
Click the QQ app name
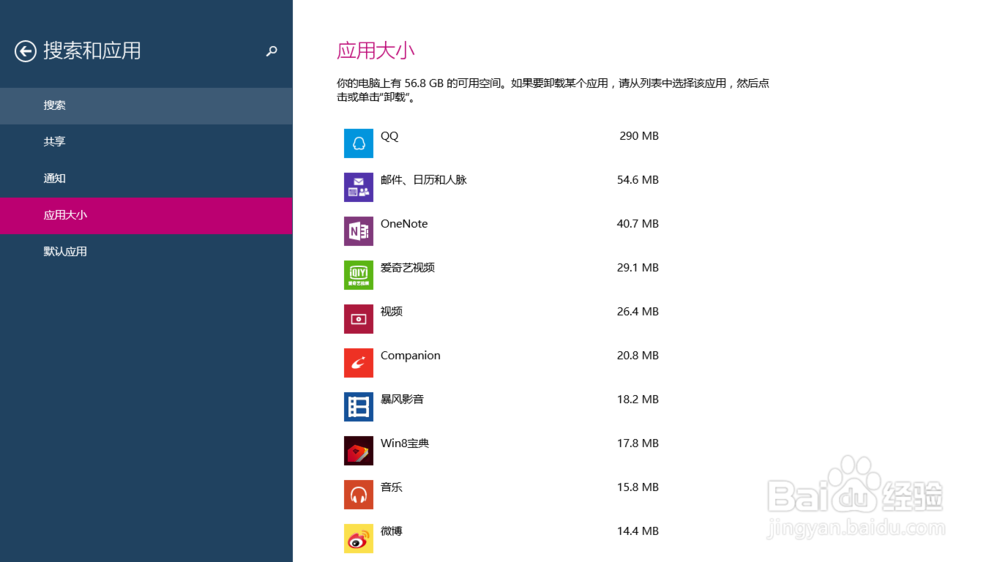point(389,136)
